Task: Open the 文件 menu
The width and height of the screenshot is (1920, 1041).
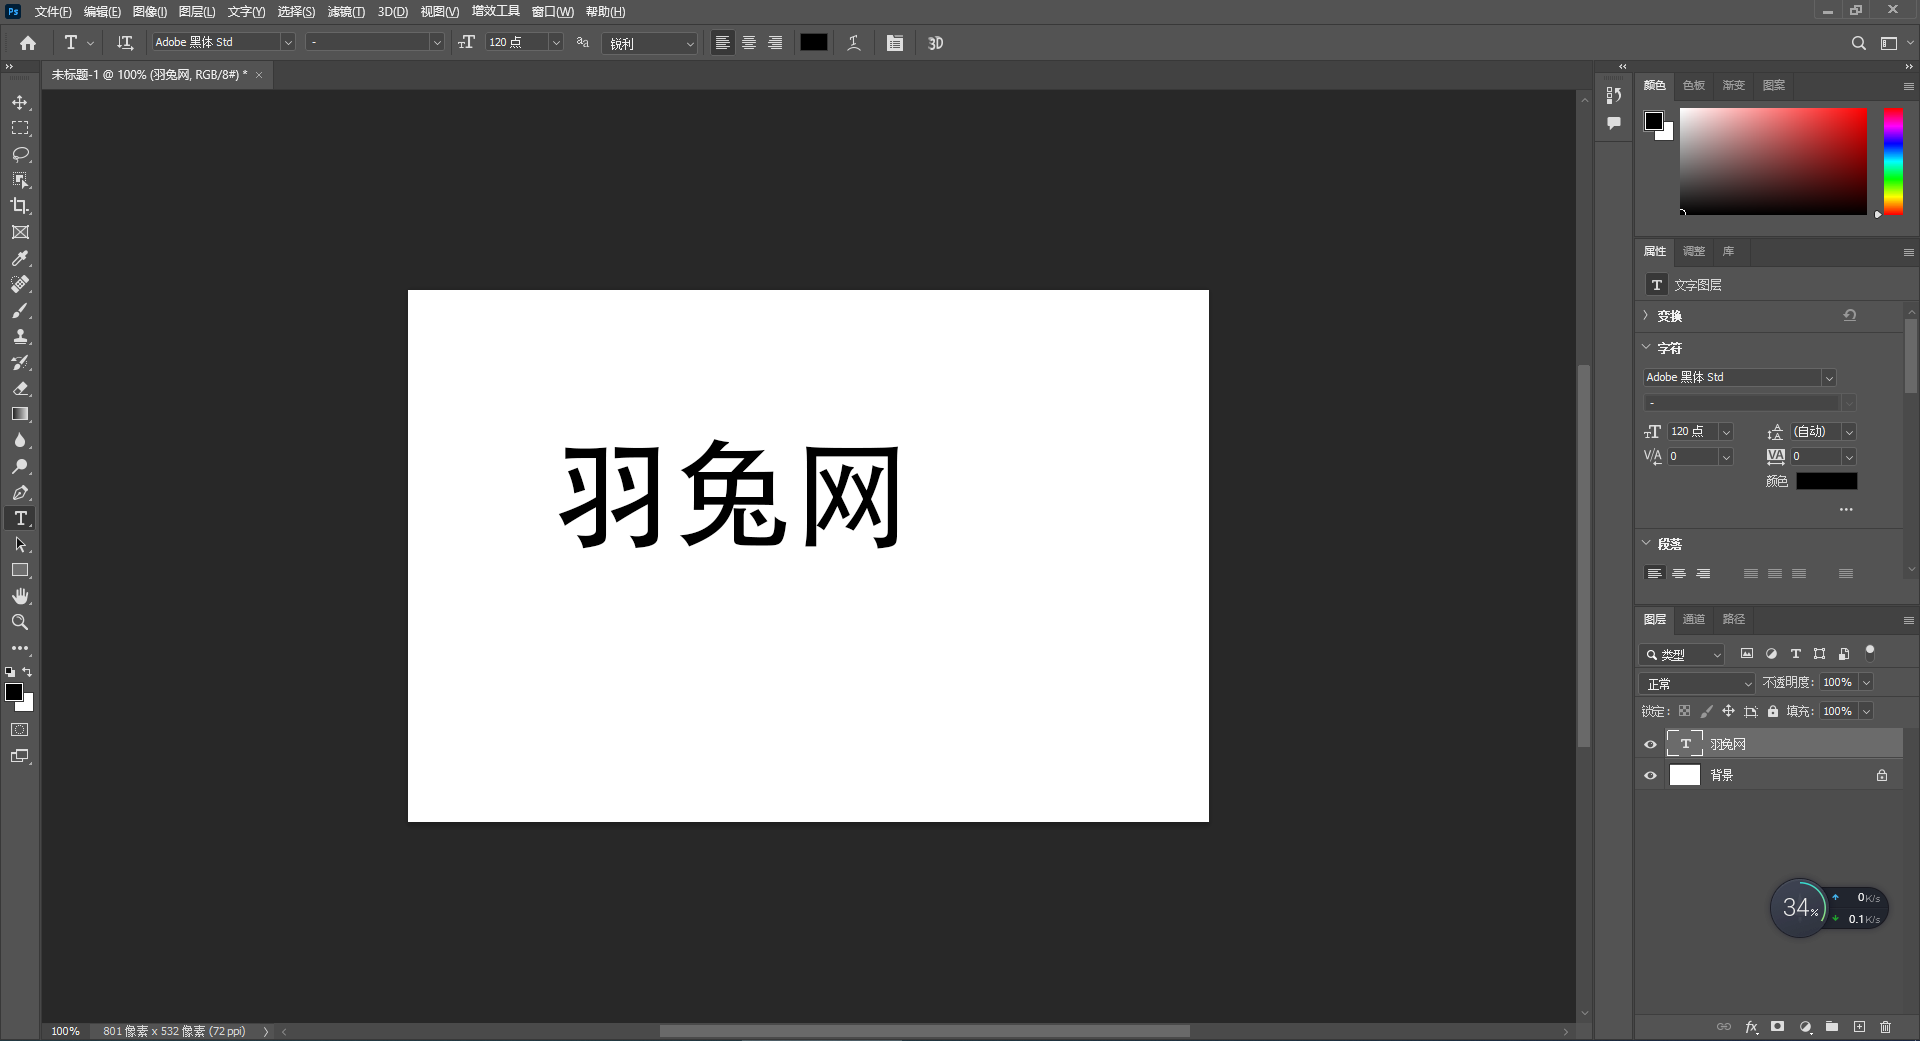Action: (52, 12)
